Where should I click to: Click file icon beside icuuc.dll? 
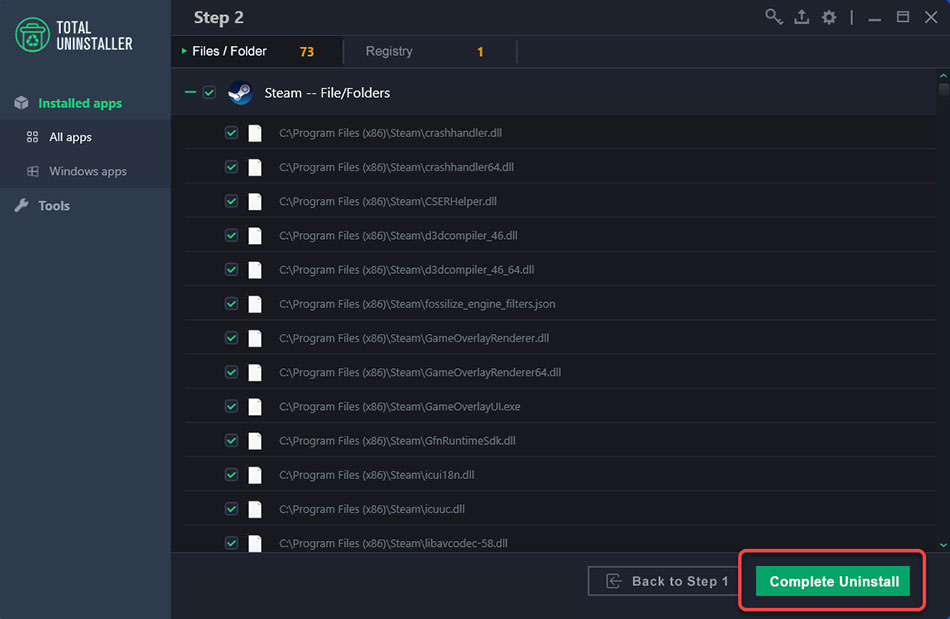click(x=255, y=509)
